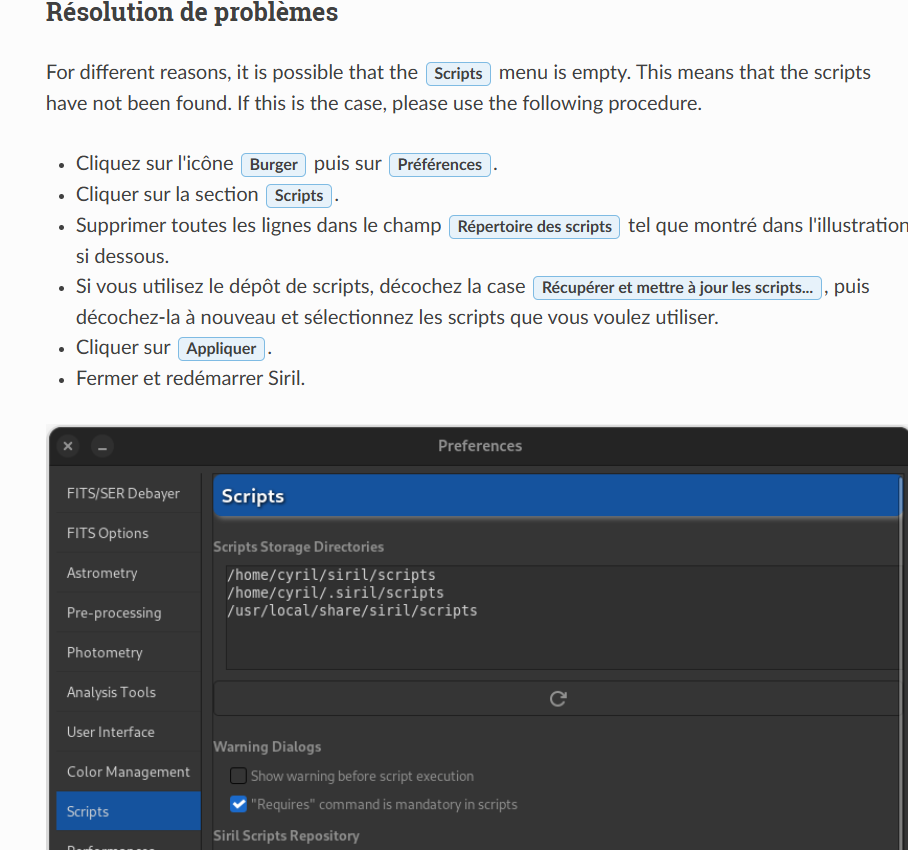Uncheck "Requires" command is mandatory
Screen dimensions: 908x850
click(x=238, y=804)
